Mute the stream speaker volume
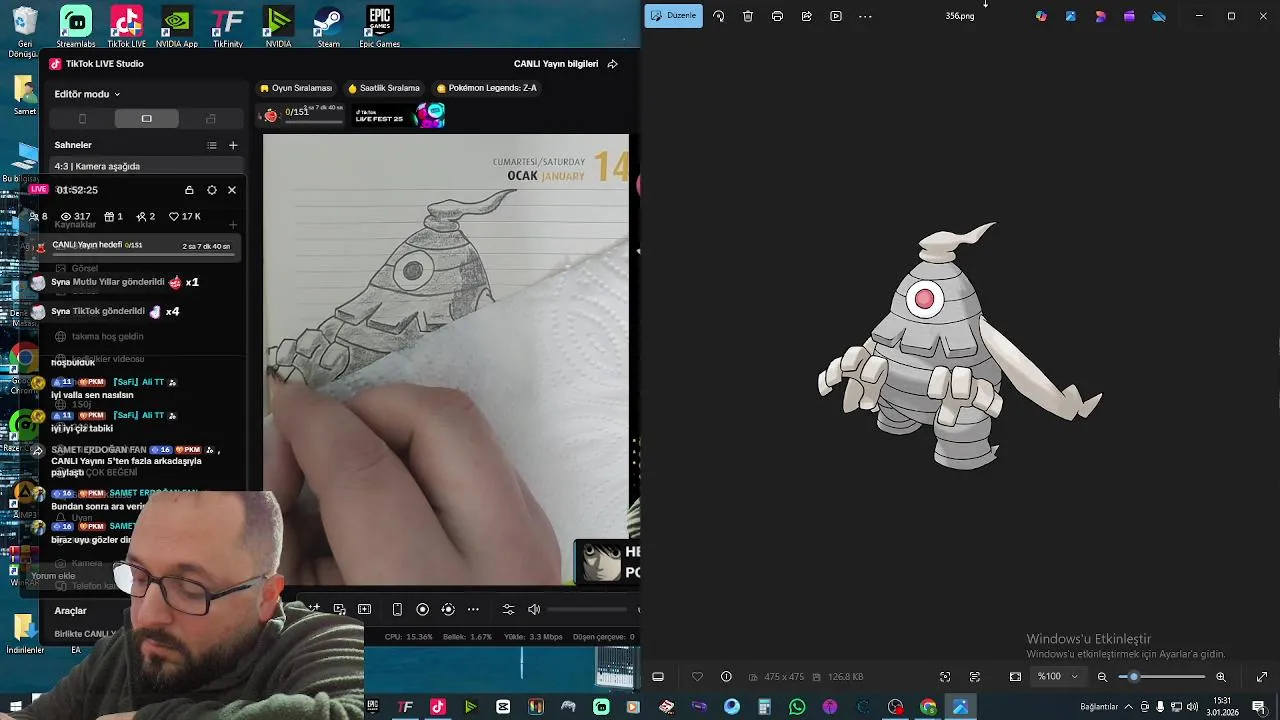The height and width of the screenshot is (720, 1280). (x=534, y=609)
